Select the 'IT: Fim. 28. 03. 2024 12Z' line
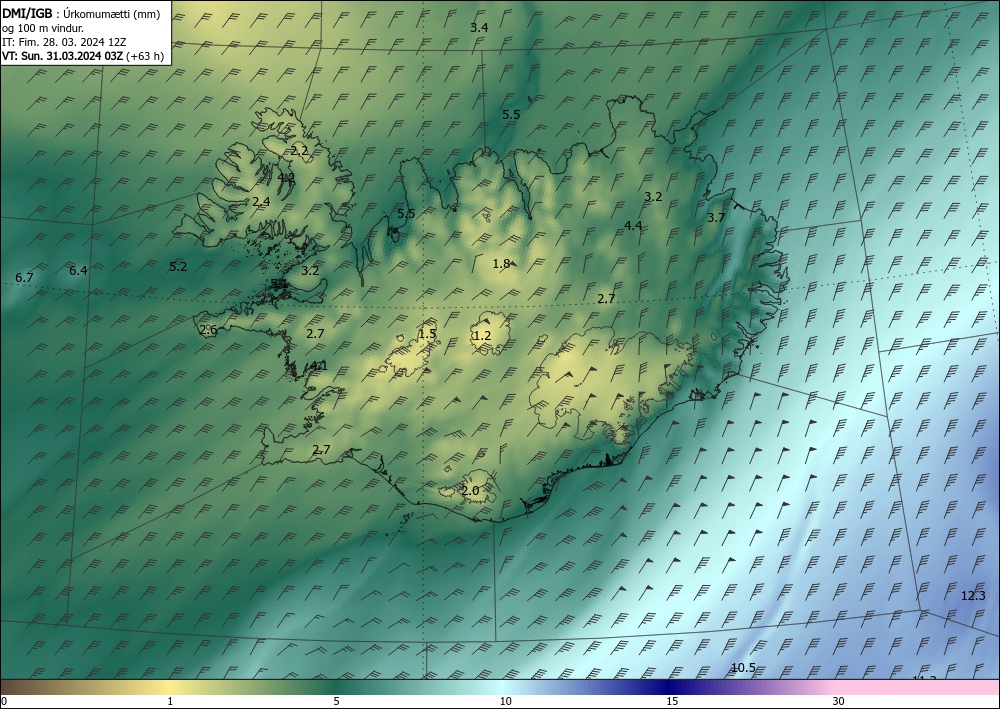Viewport: 1000px width, 709px height. pos(64,42)
